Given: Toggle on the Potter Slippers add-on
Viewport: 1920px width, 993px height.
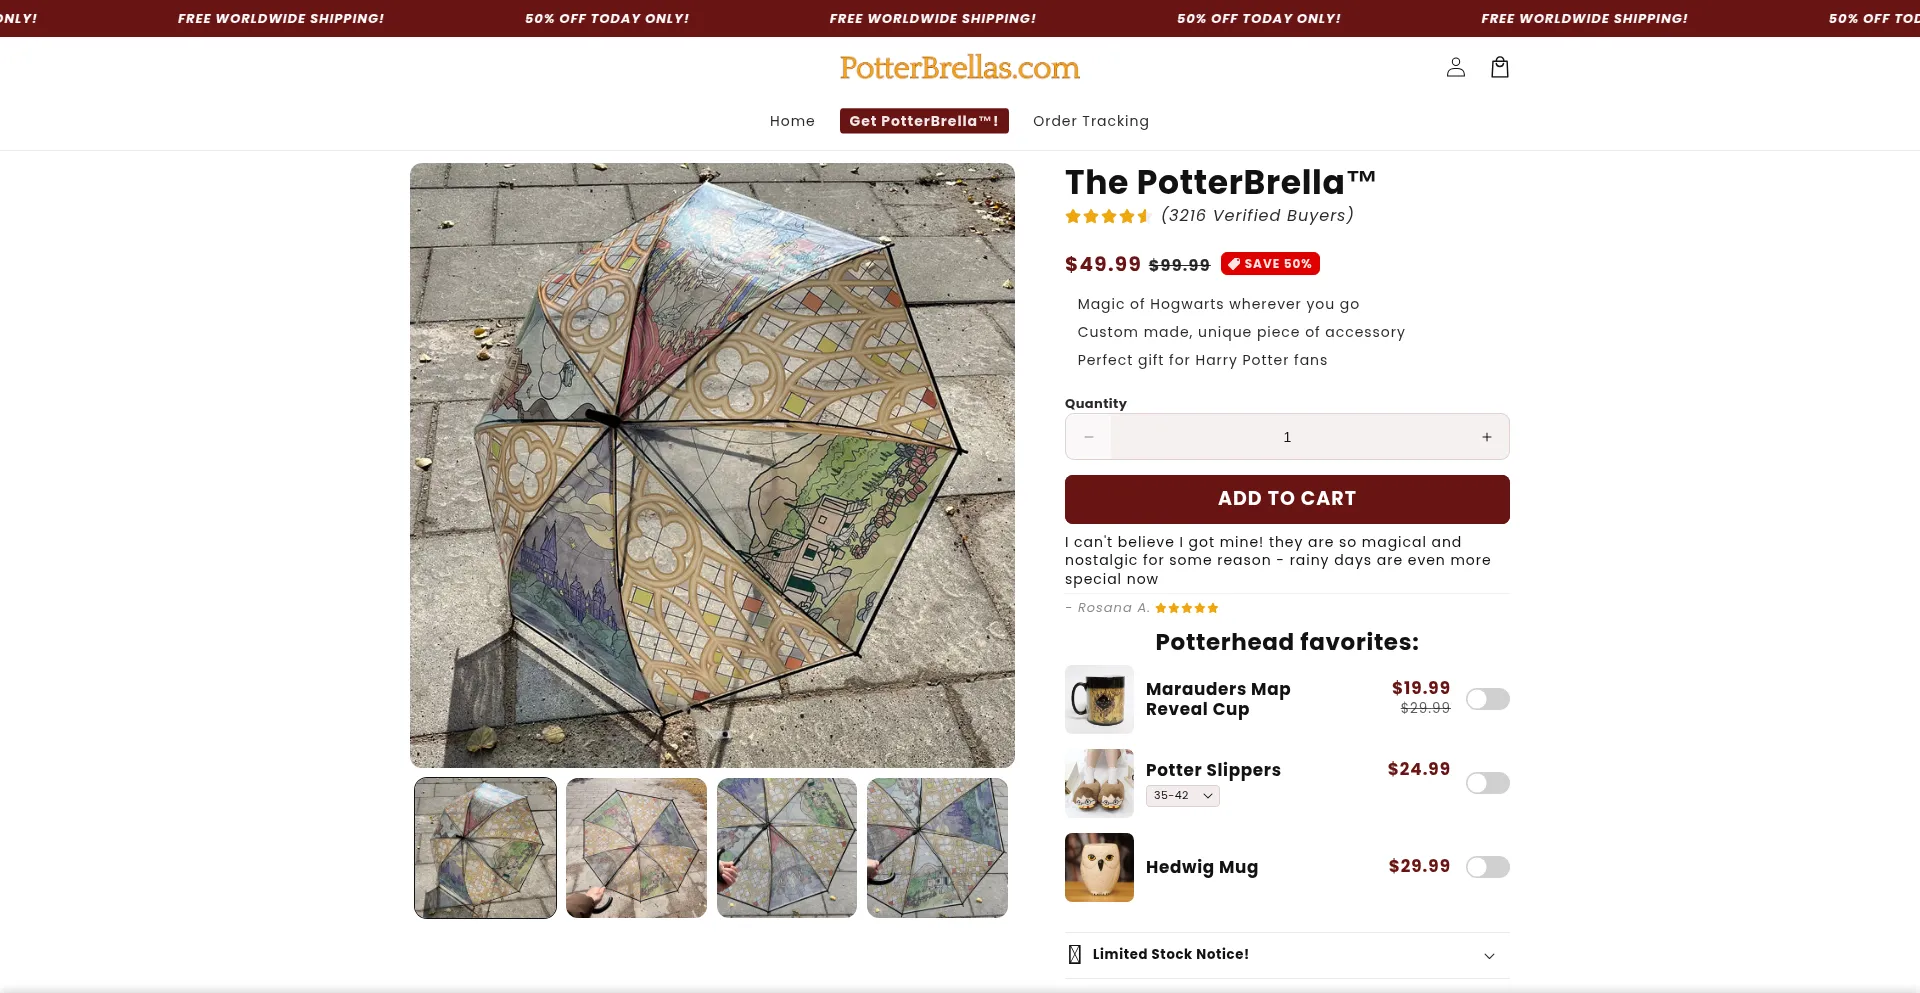Looking at the screenshot, I should (x=1488, y=783).
